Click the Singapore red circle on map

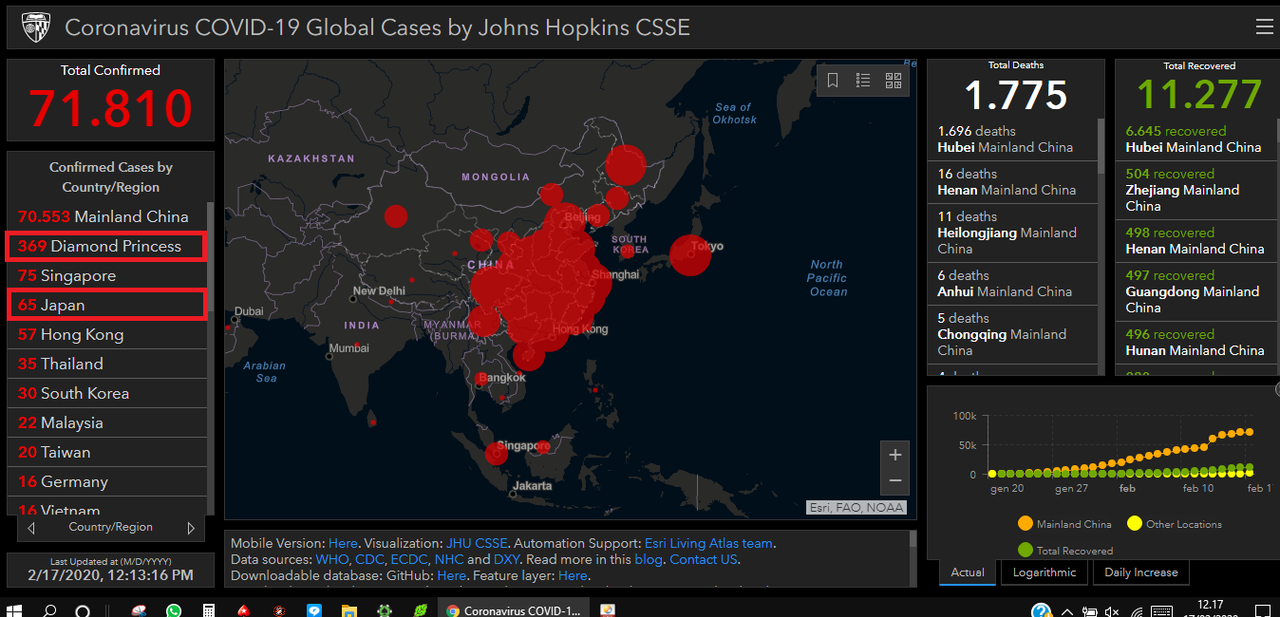coord(496,454)
